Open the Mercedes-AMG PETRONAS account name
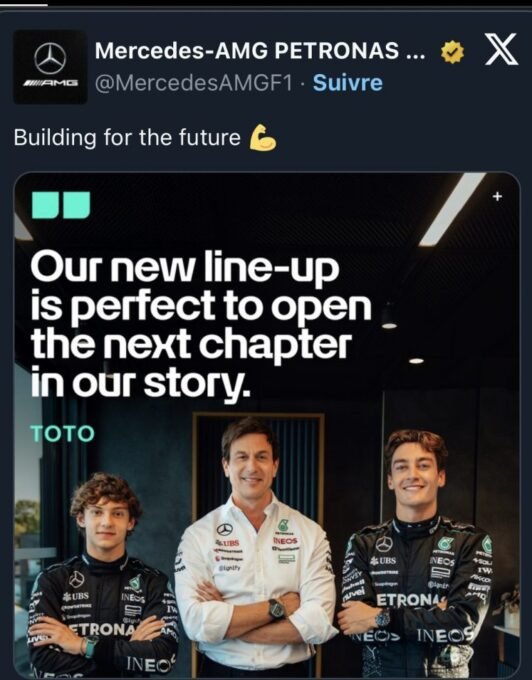The image size is (532, 680). (x=260, y=51)
